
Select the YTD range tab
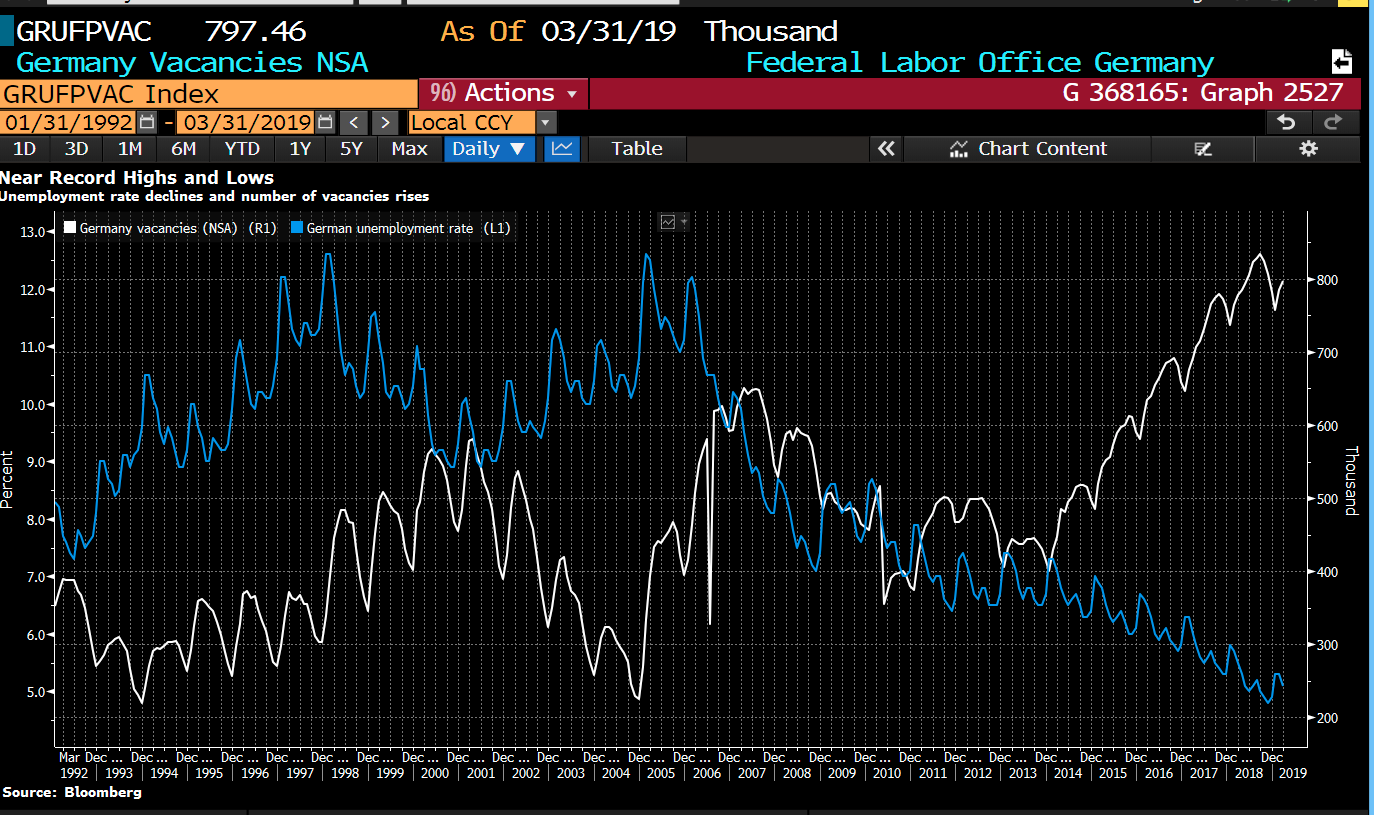click(242, 149)
